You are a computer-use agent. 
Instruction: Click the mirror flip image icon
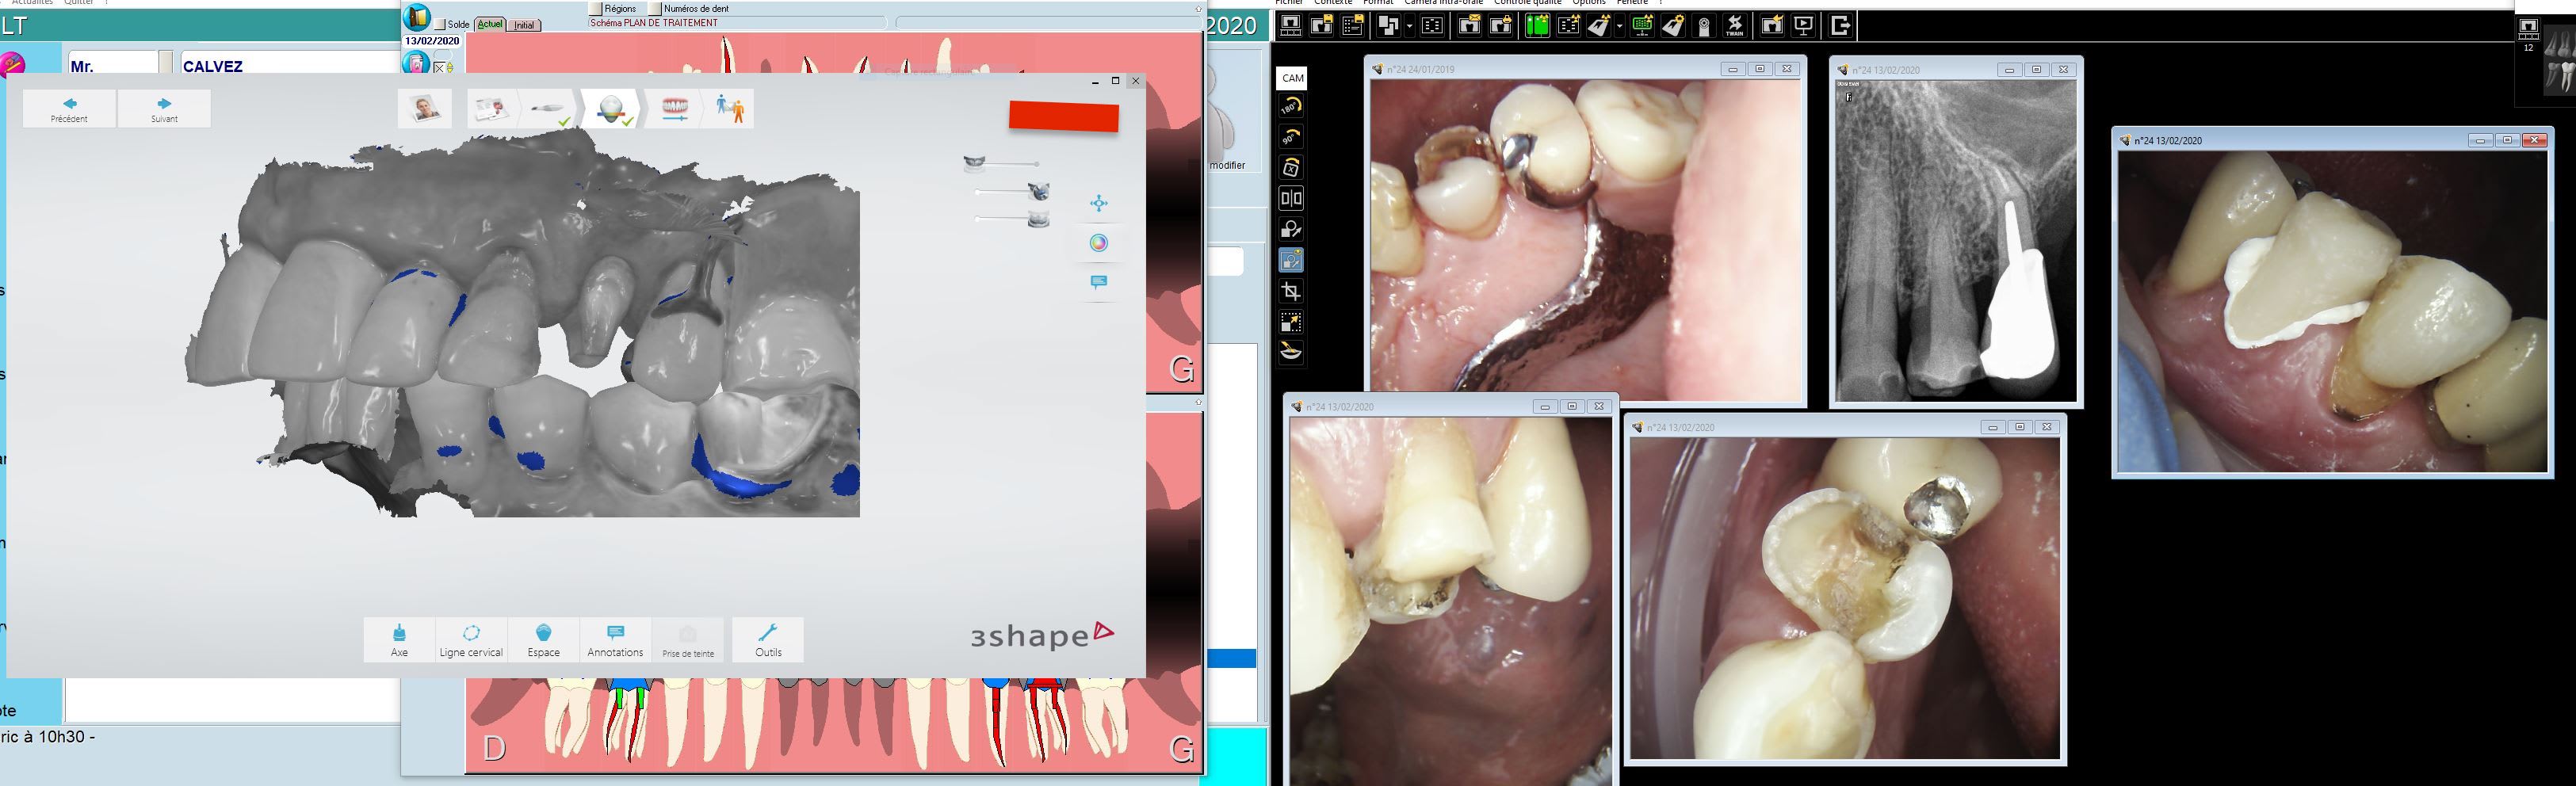(1291, 199)
